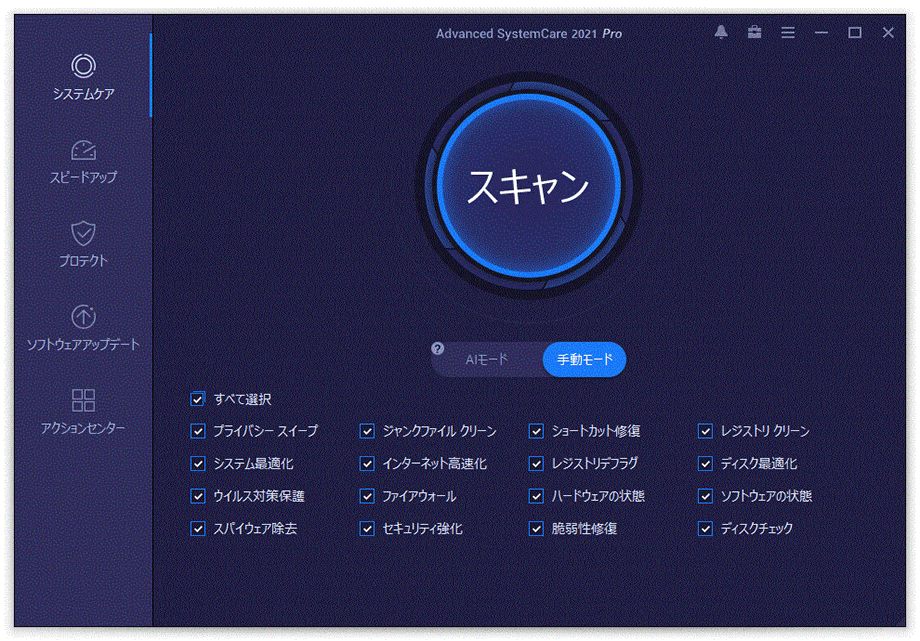Uncheck ショートカット修復
This screenshot has height=641, width=920.
[536, 431]
